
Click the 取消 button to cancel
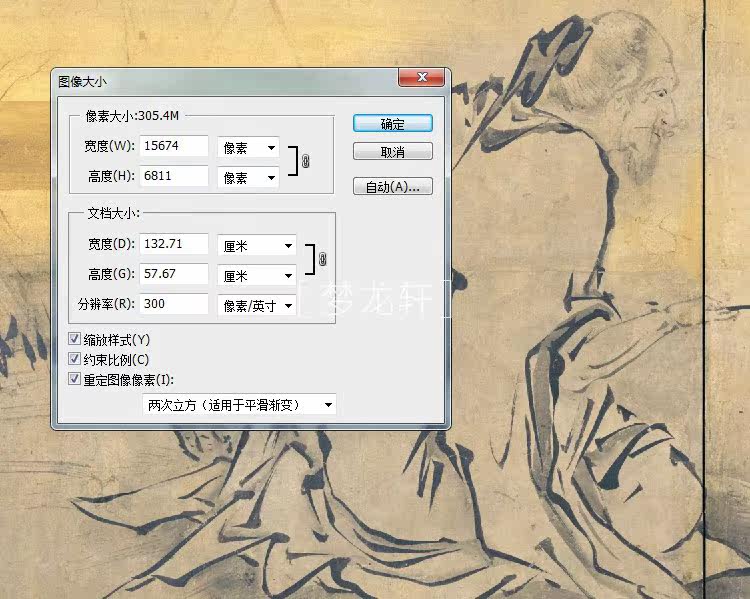pos(393,152)
